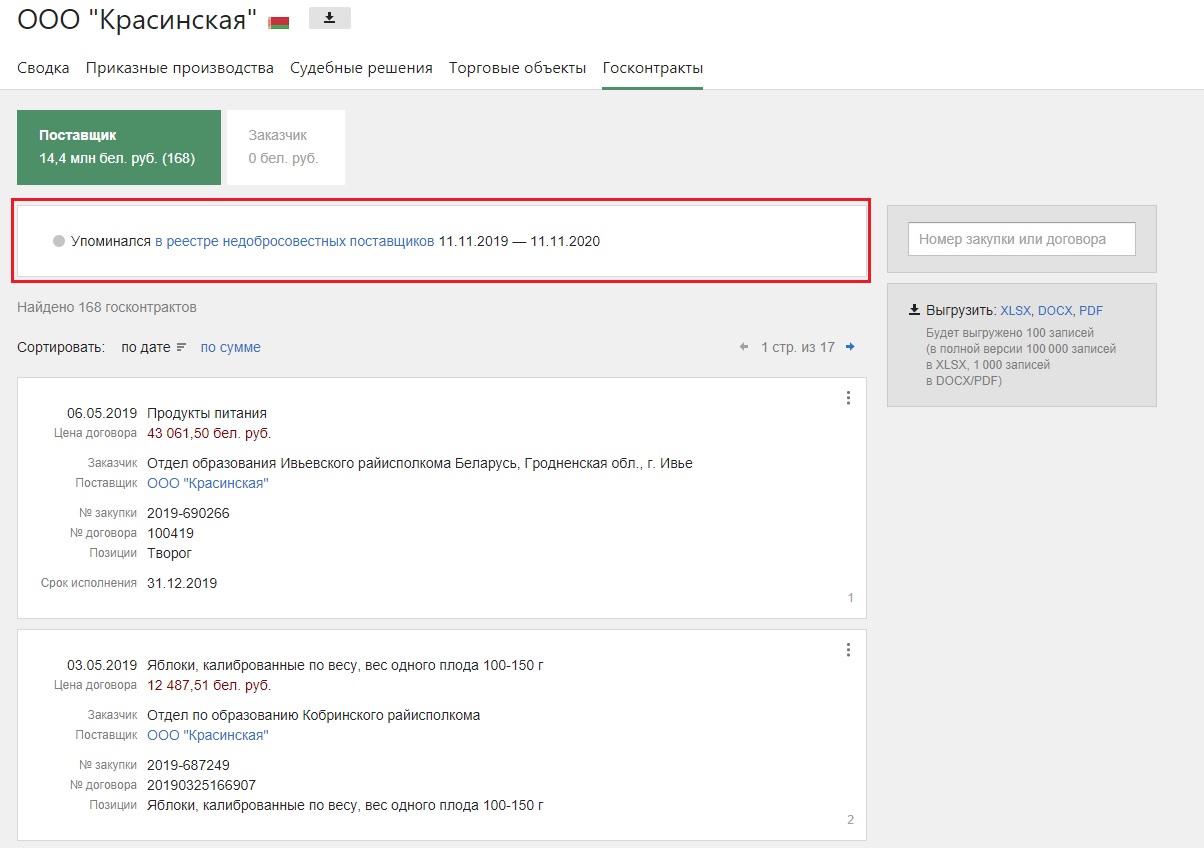Click the sort direction icon next to по дате
The image size is (1204, 848).
pos(181,347)
